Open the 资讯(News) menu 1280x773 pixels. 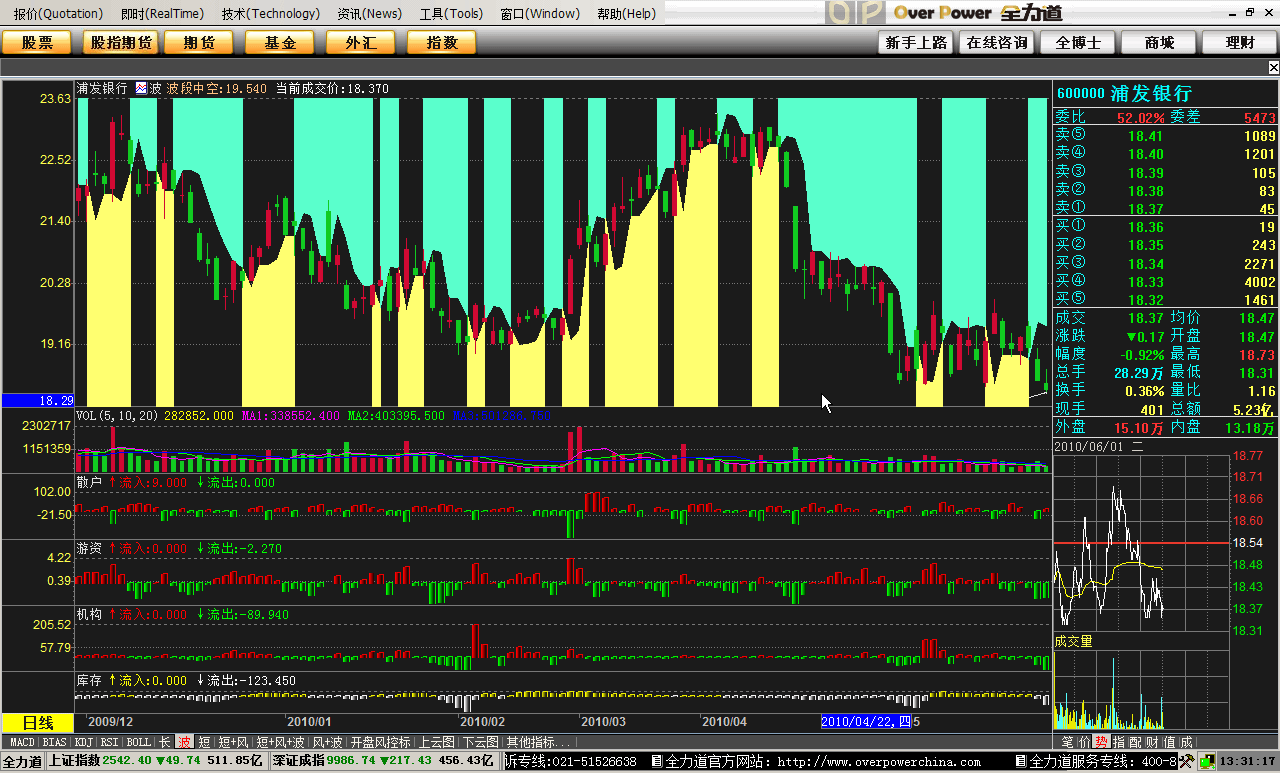coord(369,13)
